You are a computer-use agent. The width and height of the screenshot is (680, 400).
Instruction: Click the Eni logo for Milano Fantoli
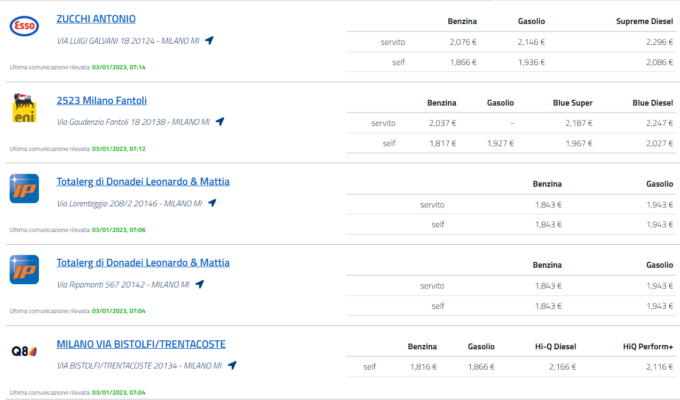point(24,108)
